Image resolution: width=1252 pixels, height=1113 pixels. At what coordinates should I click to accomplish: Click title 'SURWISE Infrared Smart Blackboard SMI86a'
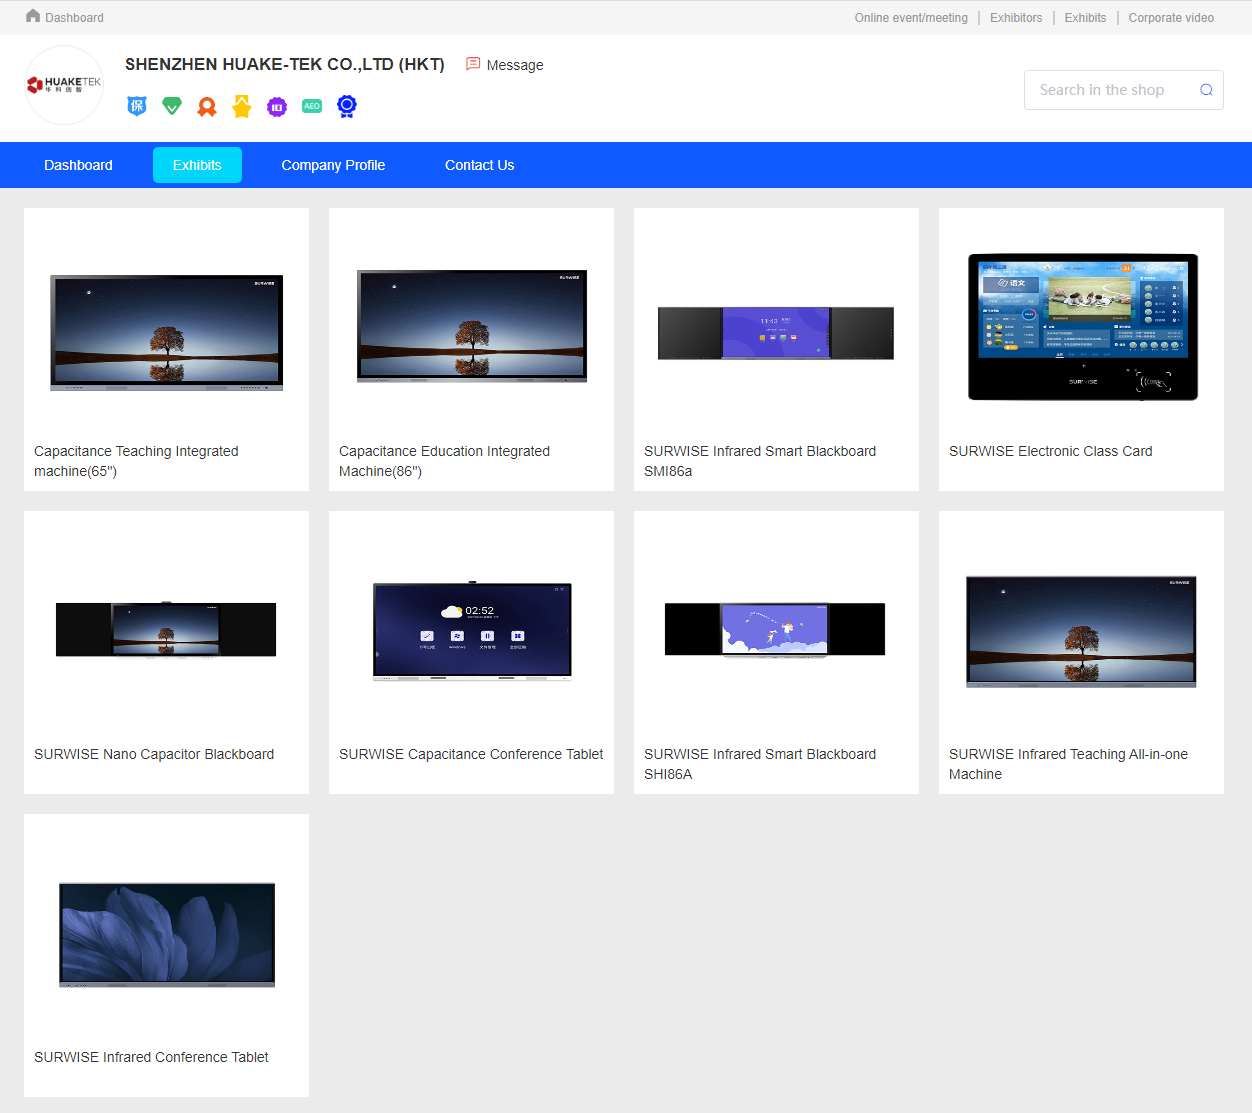click(x=760, y=461)
